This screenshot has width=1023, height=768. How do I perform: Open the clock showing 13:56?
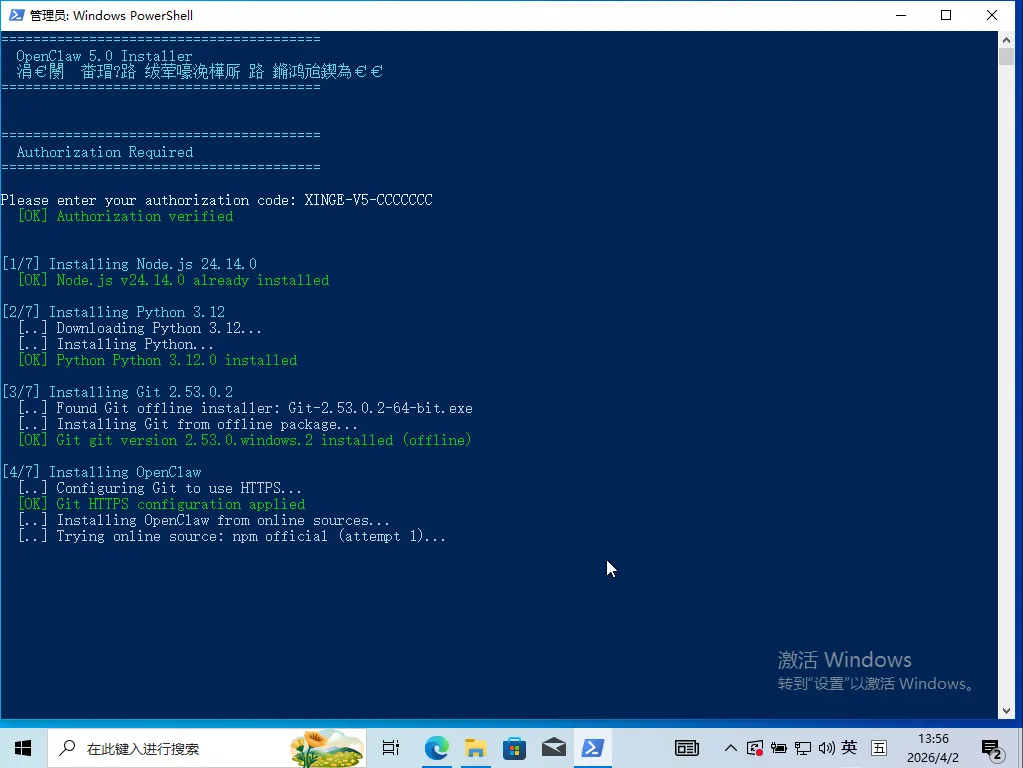pos(933,748)
